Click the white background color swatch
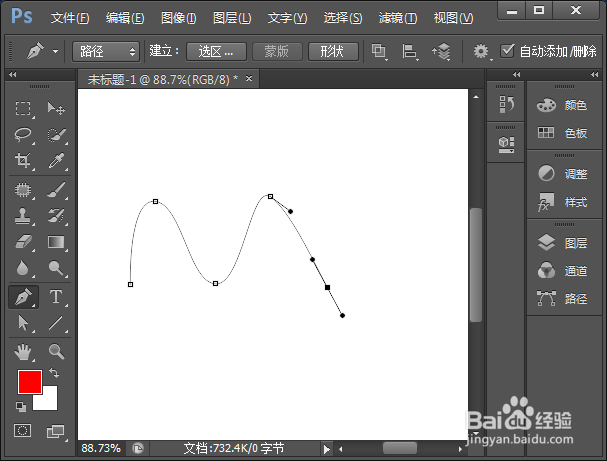The height and width of the screenshot is (461, 607). click(x=48, y=403)
